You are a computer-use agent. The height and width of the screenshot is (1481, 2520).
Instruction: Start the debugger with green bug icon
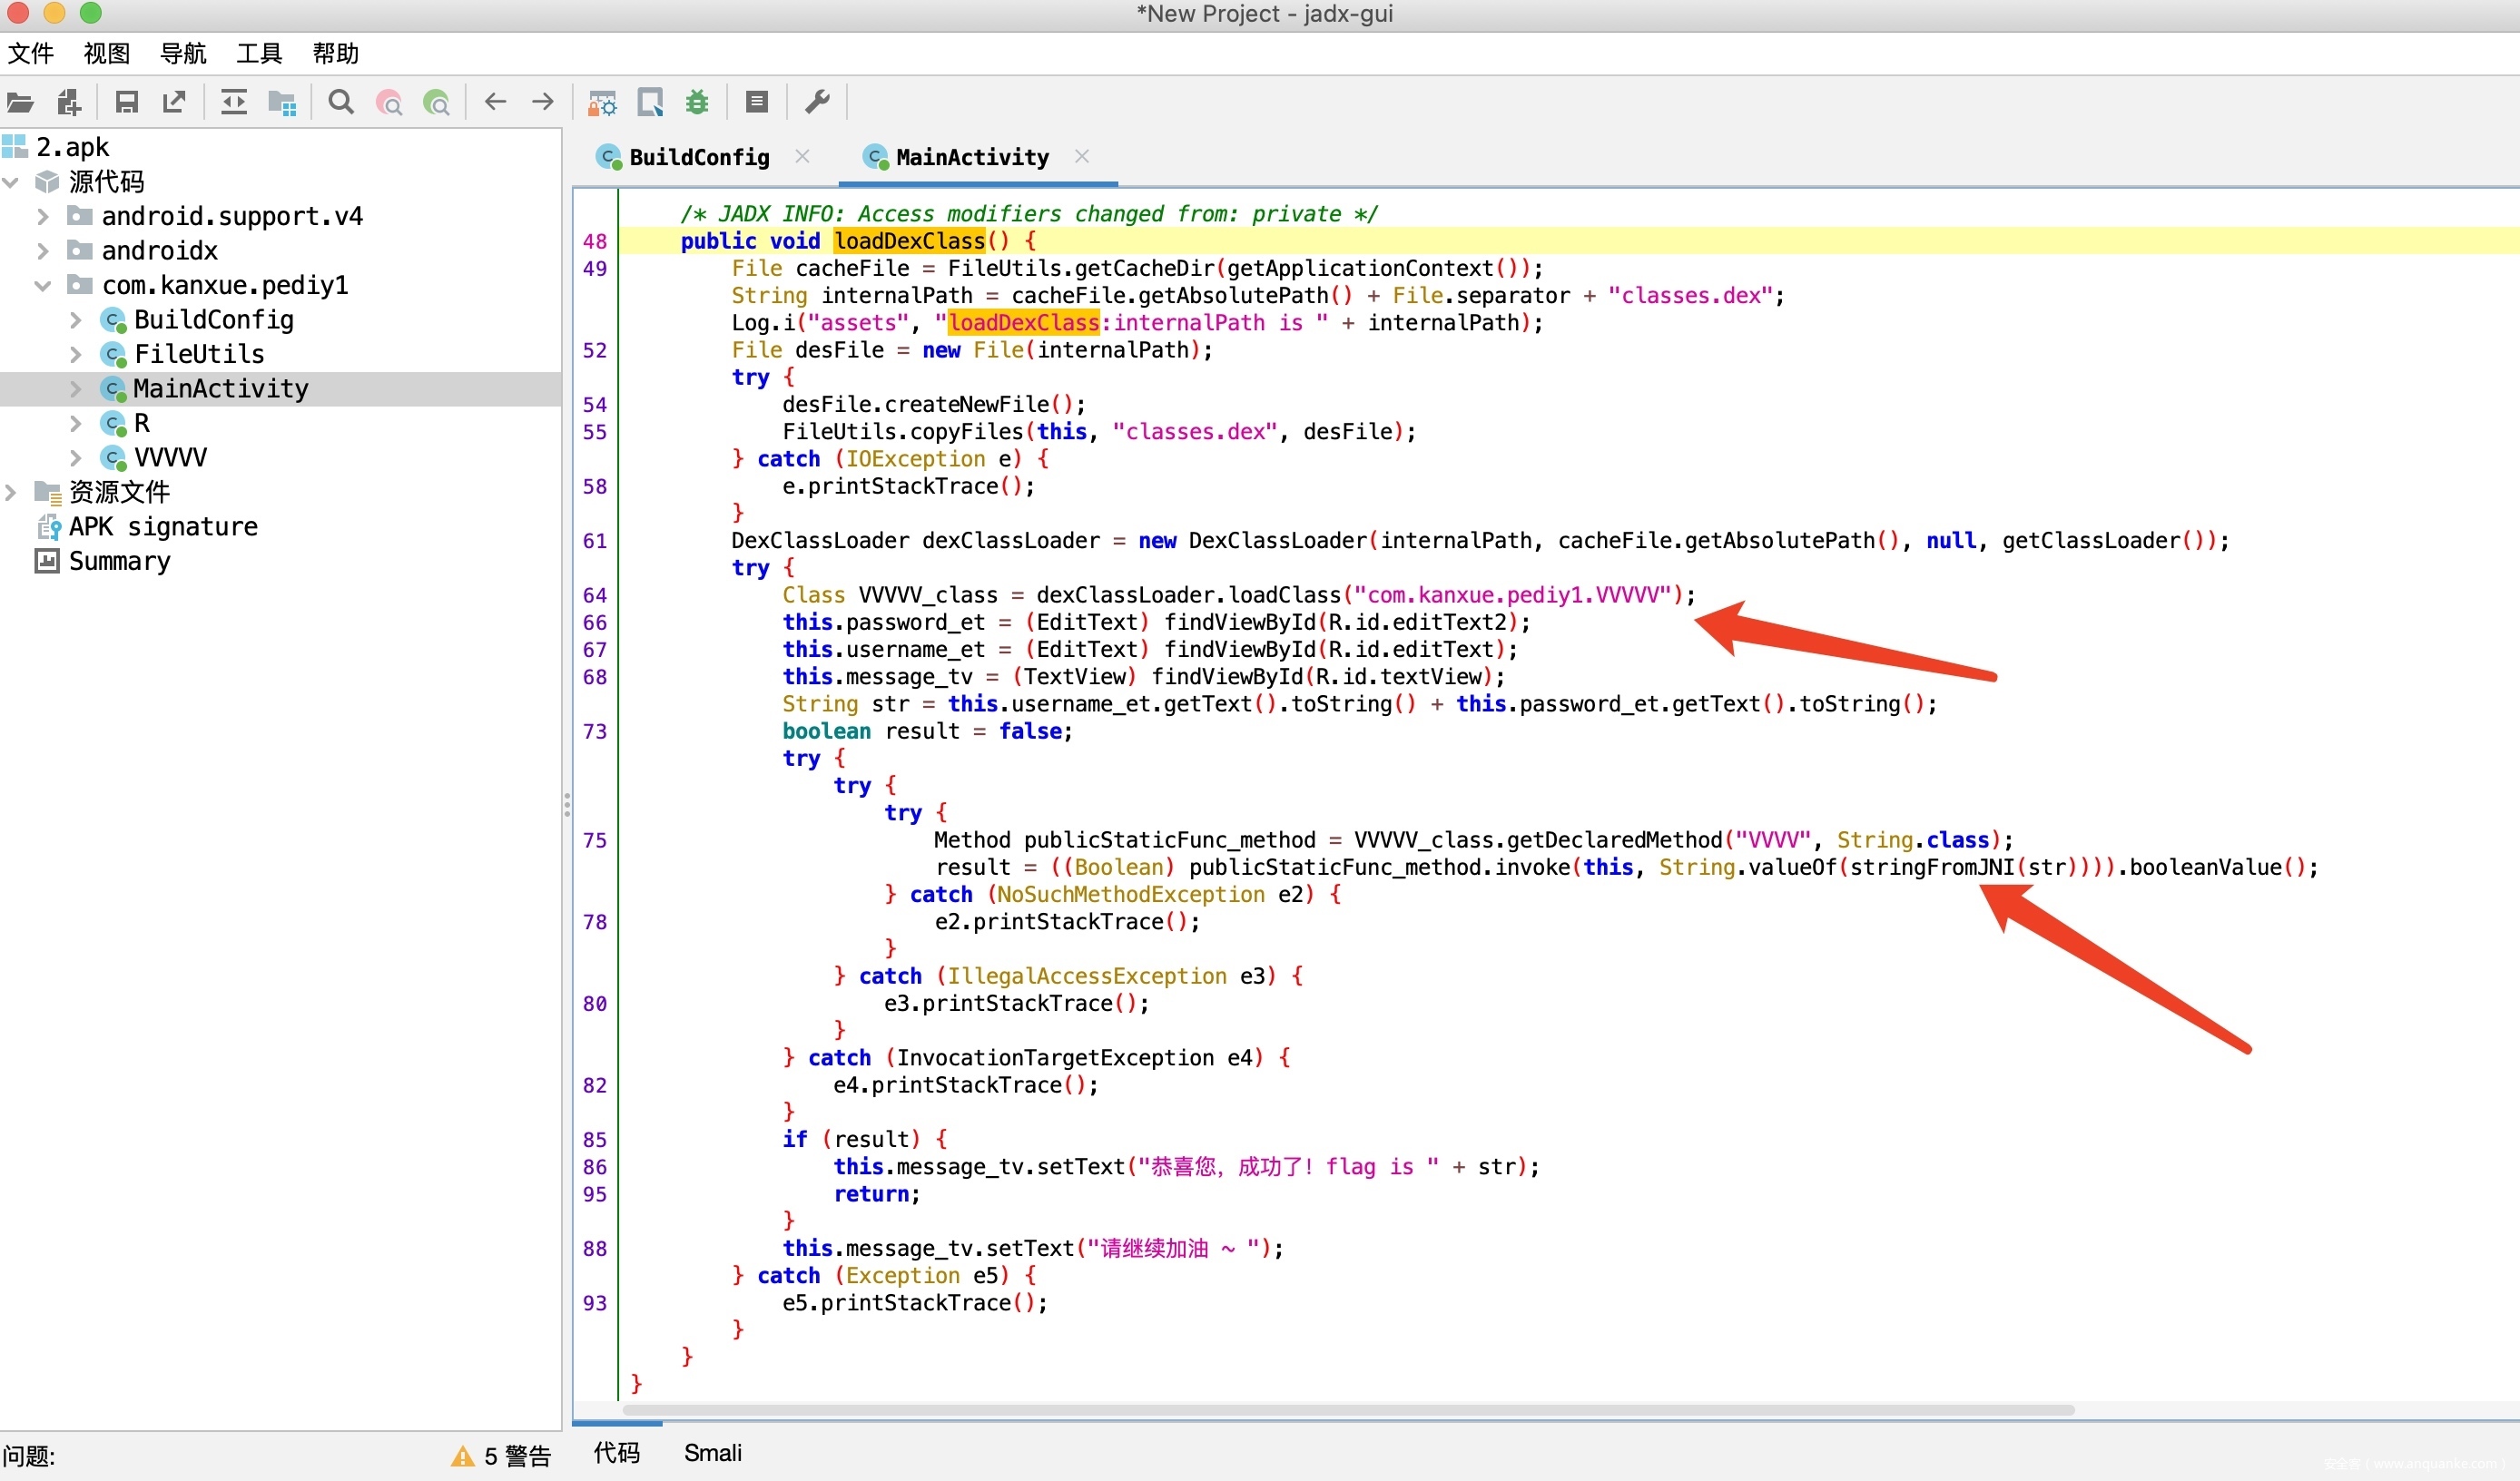click(x=697, y=102)
